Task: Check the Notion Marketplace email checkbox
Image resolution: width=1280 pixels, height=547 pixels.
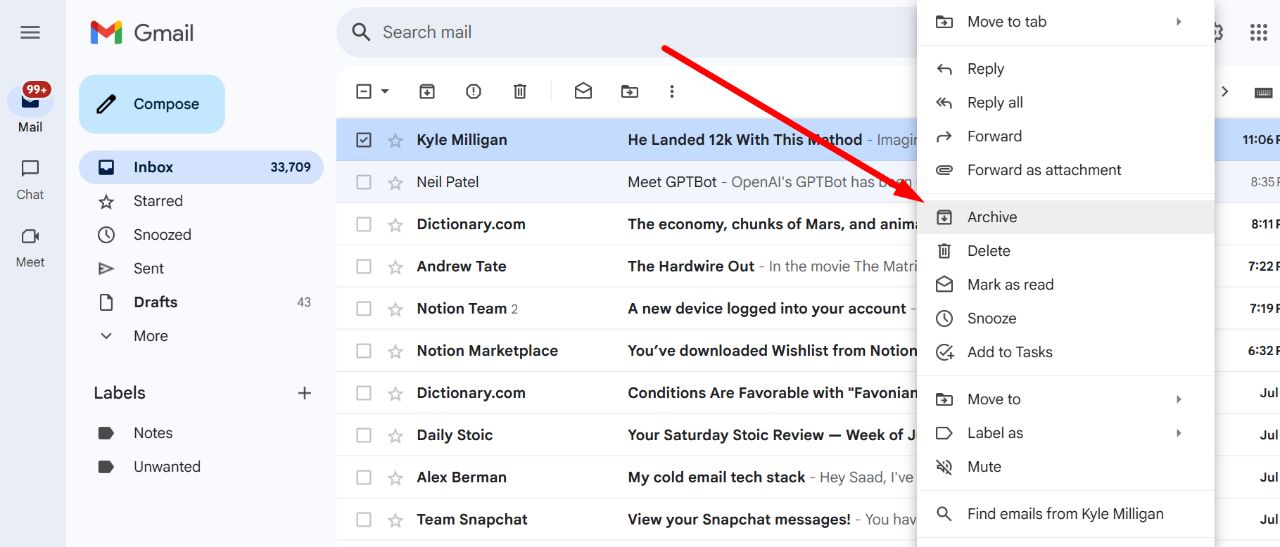Action: point(364,351)
